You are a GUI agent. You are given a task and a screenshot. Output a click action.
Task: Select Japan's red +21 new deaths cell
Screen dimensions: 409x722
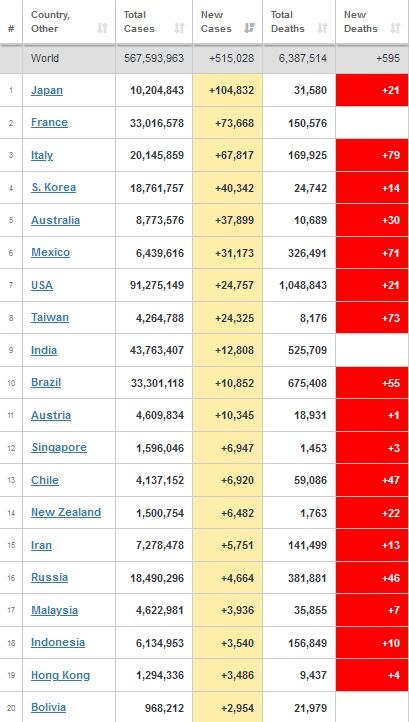pyautogui.click(x=372, y=90)
